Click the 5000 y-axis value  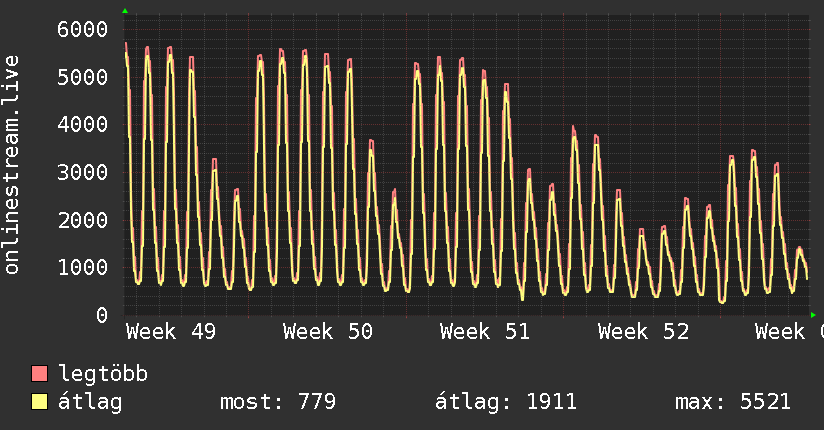pyautogui.click(x=81, y=77)
